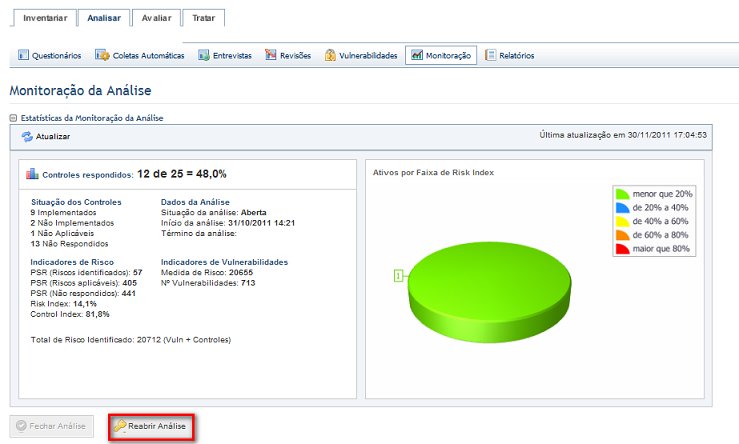This screenshot has width=739, height=444.
Task: Click the key icon on Reabrir Análise
Action: point(120,426)
